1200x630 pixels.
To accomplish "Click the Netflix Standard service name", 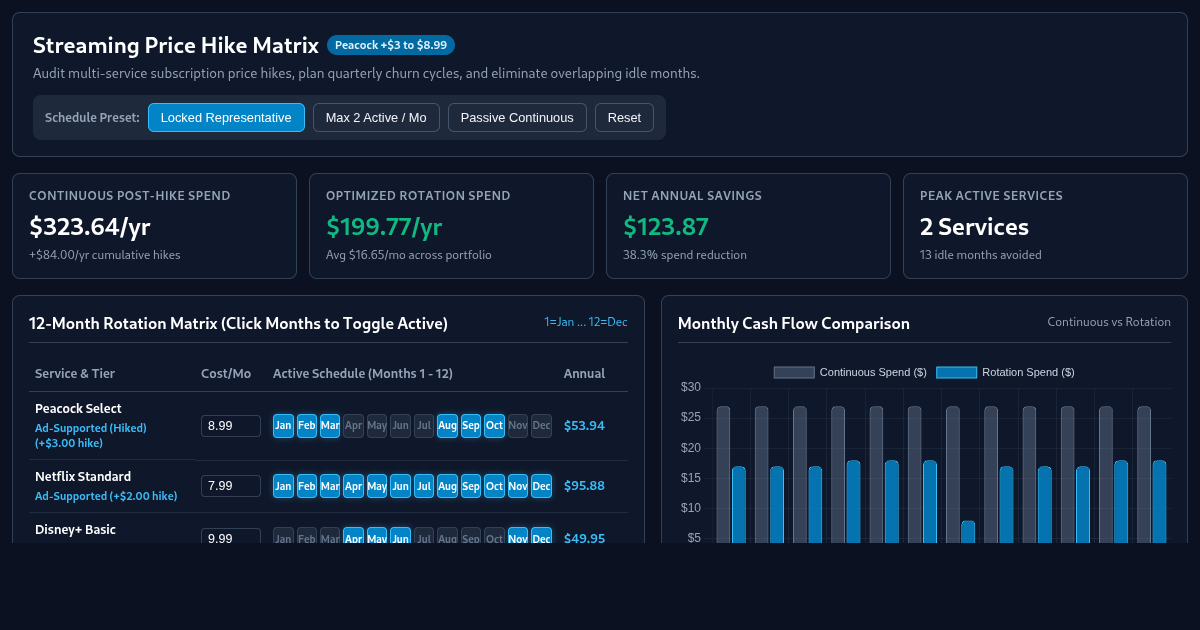I will click(x=83, y=477).
